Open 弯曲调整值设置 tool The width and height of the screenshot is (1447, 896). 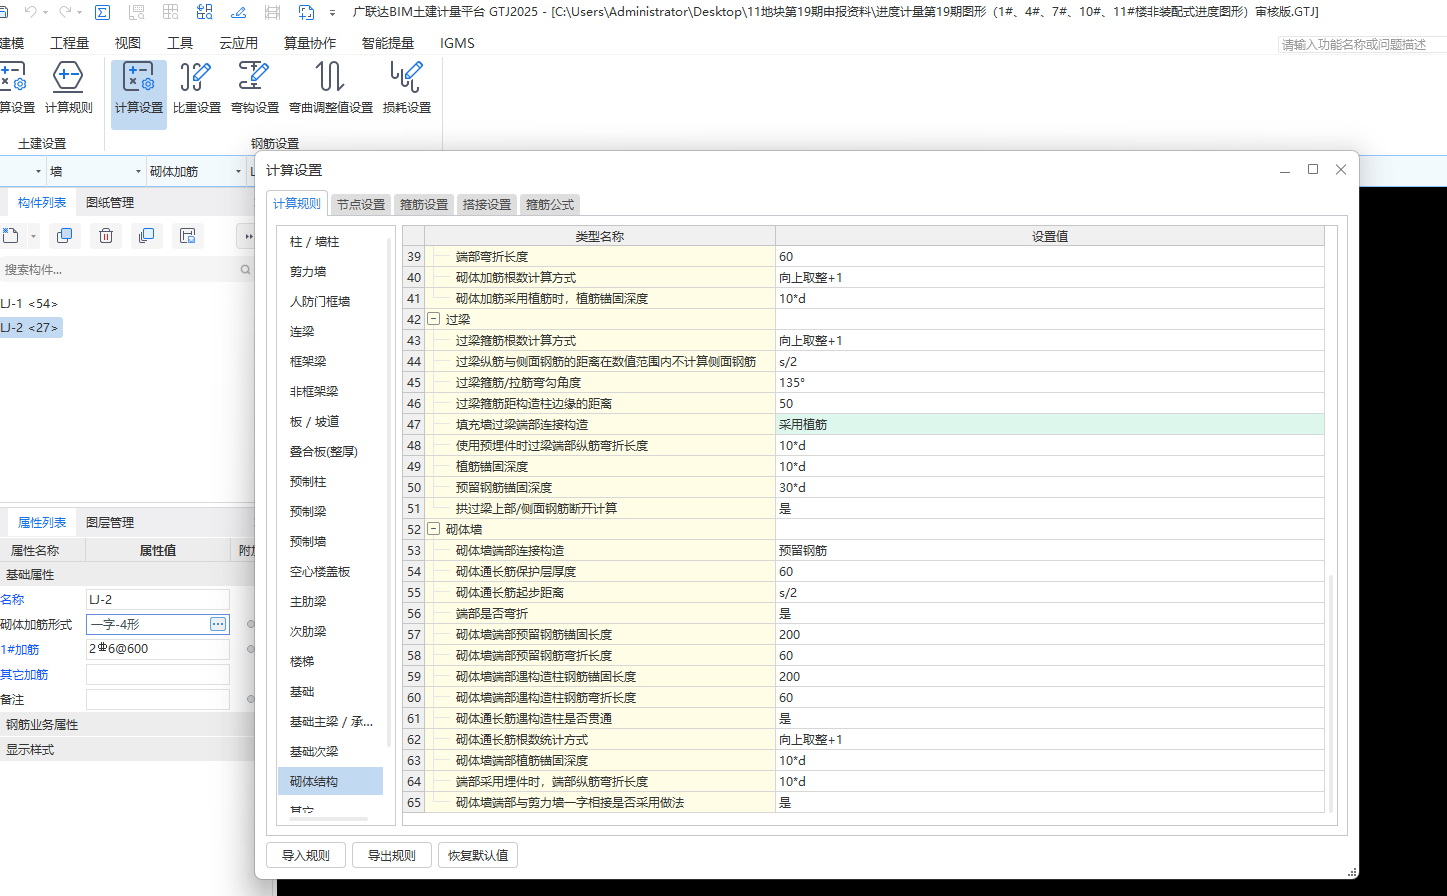pos(330,89)
